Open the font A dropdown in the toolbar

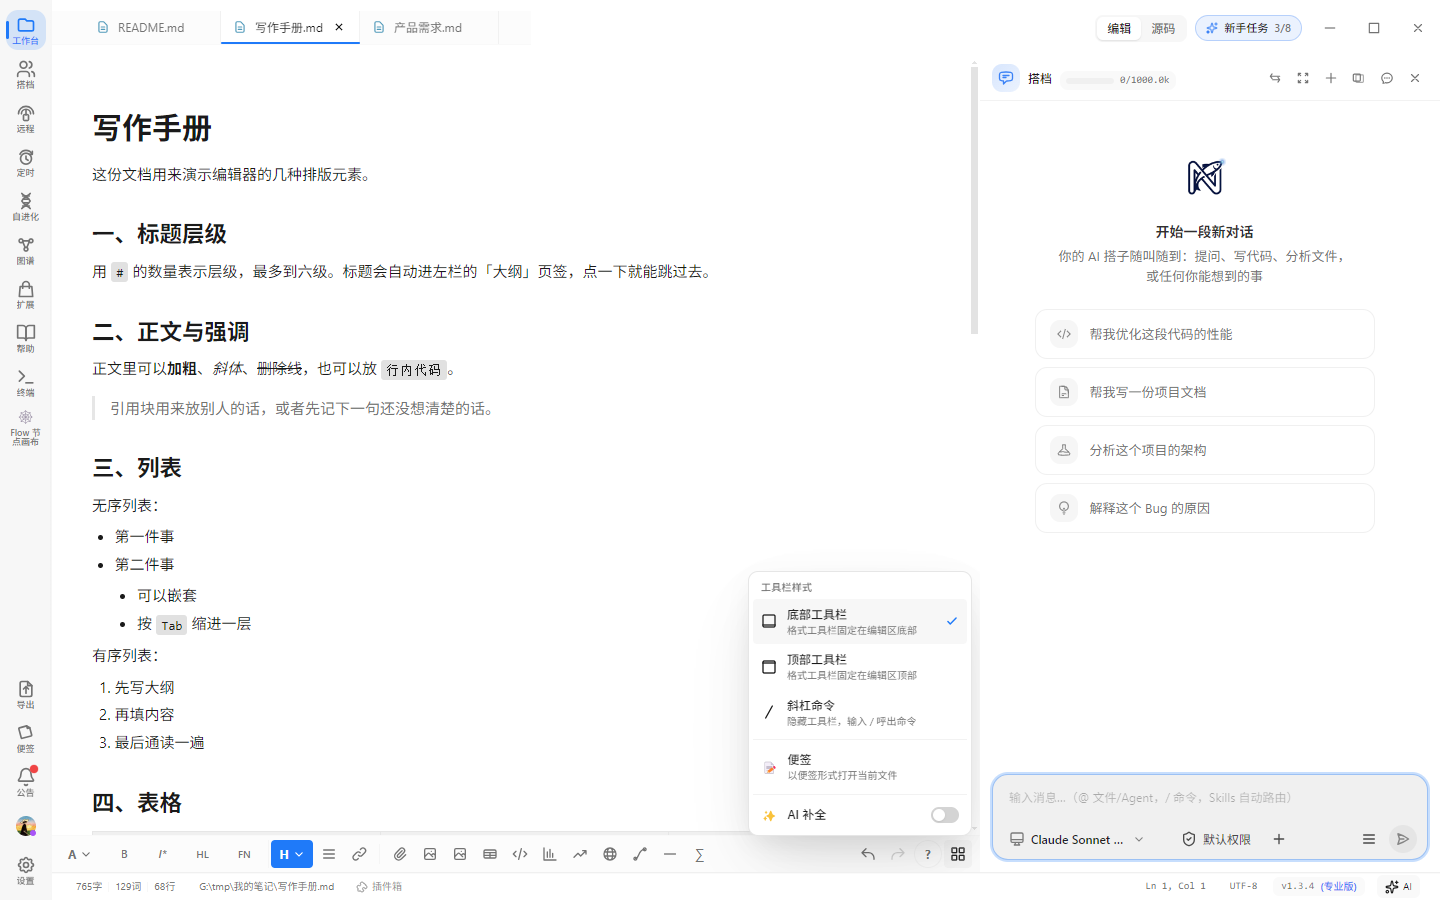79,854
